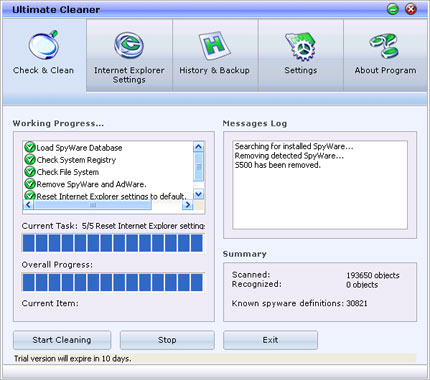The image size is (430, 380).
Task: Click 'Searching for installed SpyWare...' log line
Action: coord(294,146)
